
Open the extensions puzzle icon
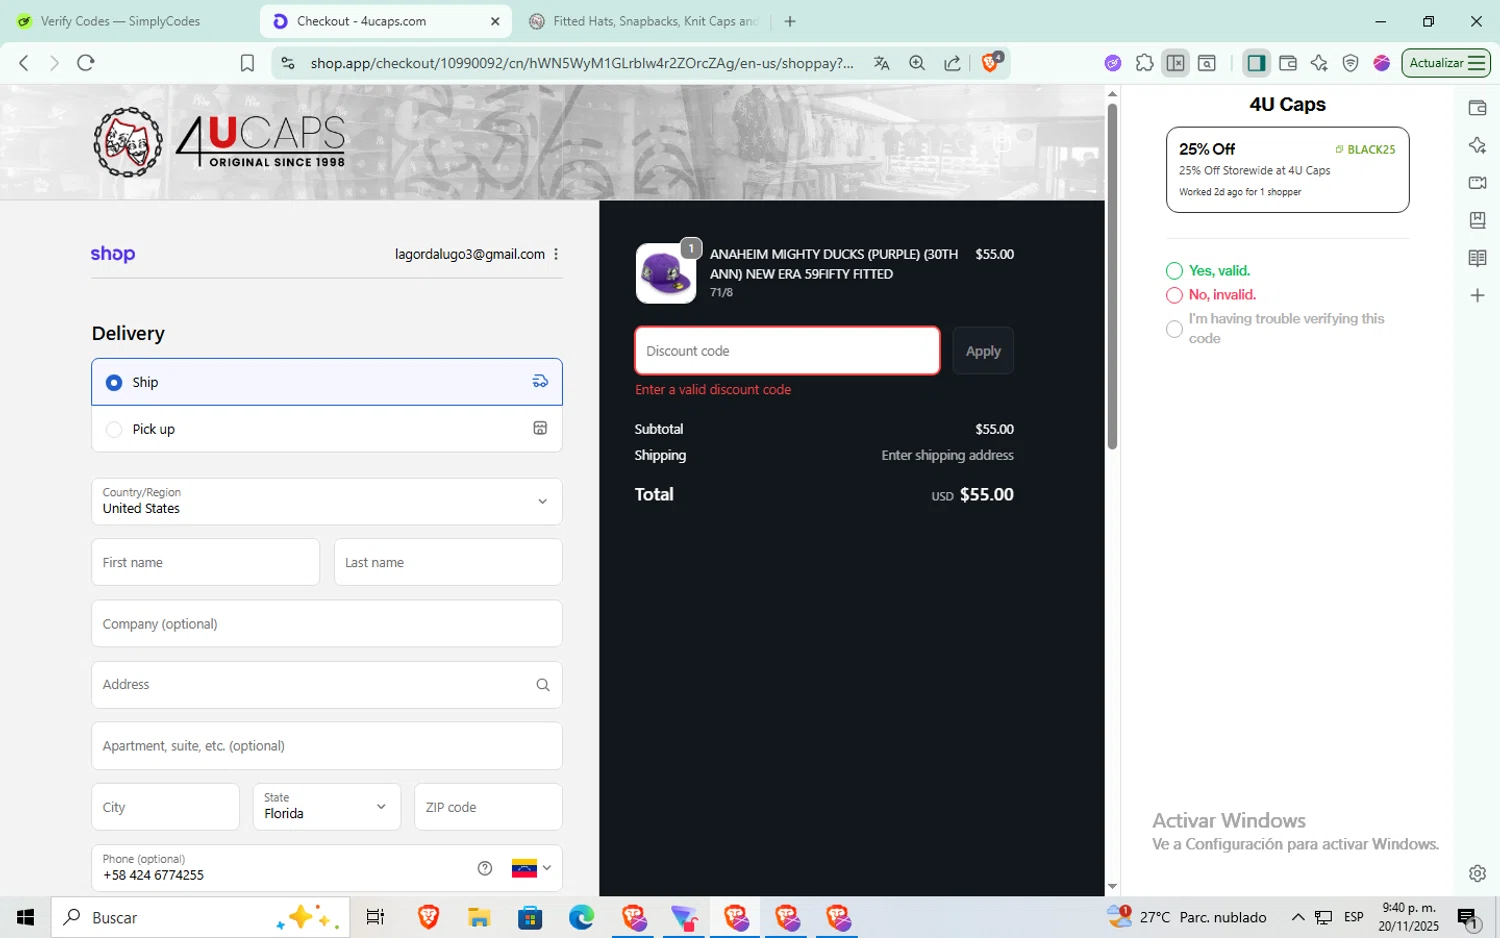pyautogui.click(x=1144, y=63)
